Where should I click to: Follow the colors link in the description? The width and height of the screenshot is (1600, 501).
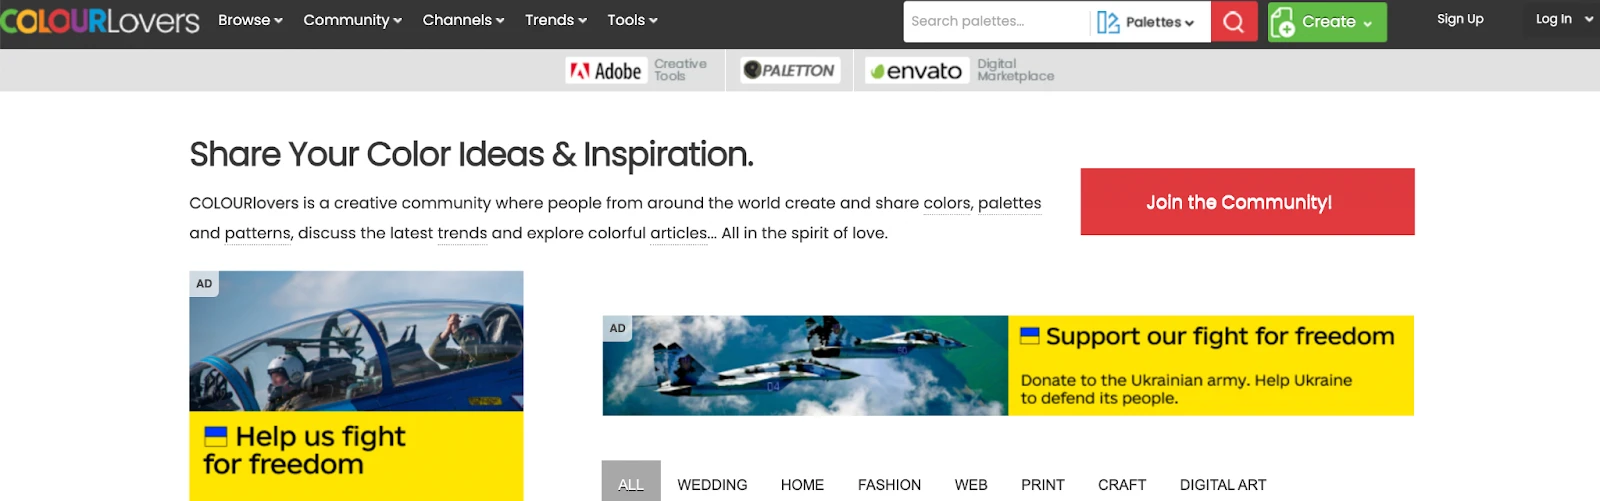(x=946, y=203)
